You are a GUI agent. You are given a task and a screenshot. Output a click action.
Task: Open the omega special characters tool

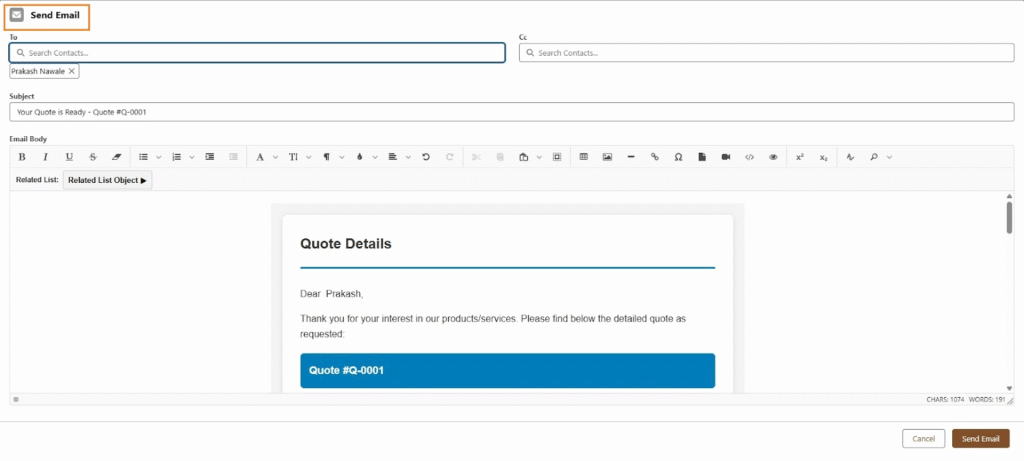pos(679,157)
